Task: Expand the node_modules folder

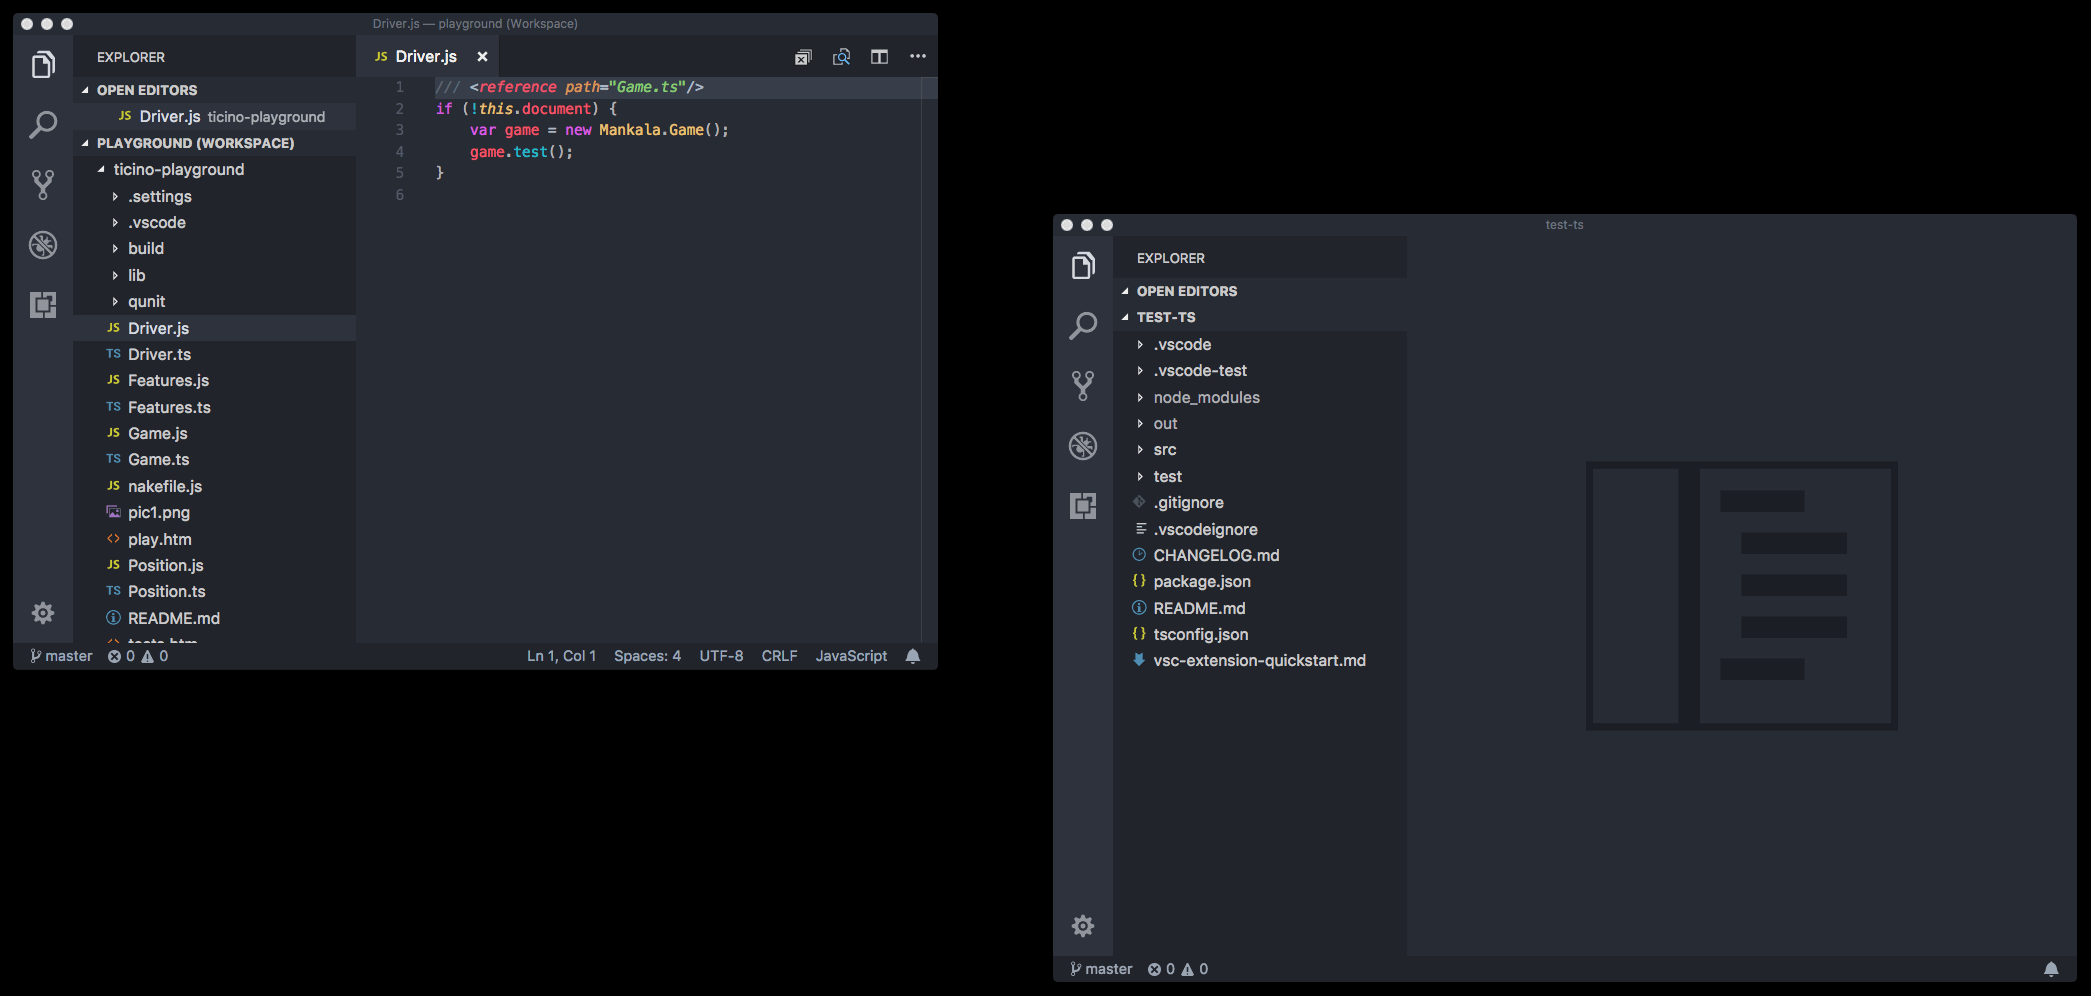Action: (1206, 398)
